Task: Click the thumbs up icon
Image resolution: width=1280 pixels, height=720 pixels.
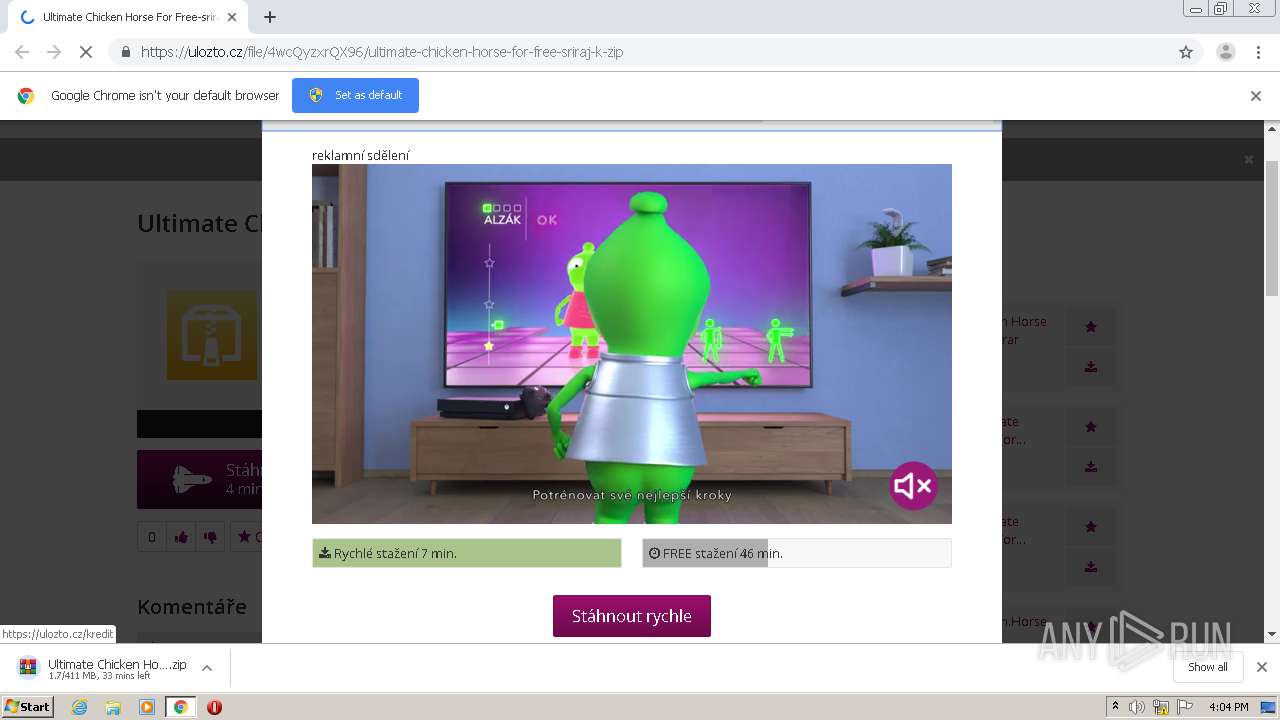Action: pyautogui.click(x=181, y=537)
